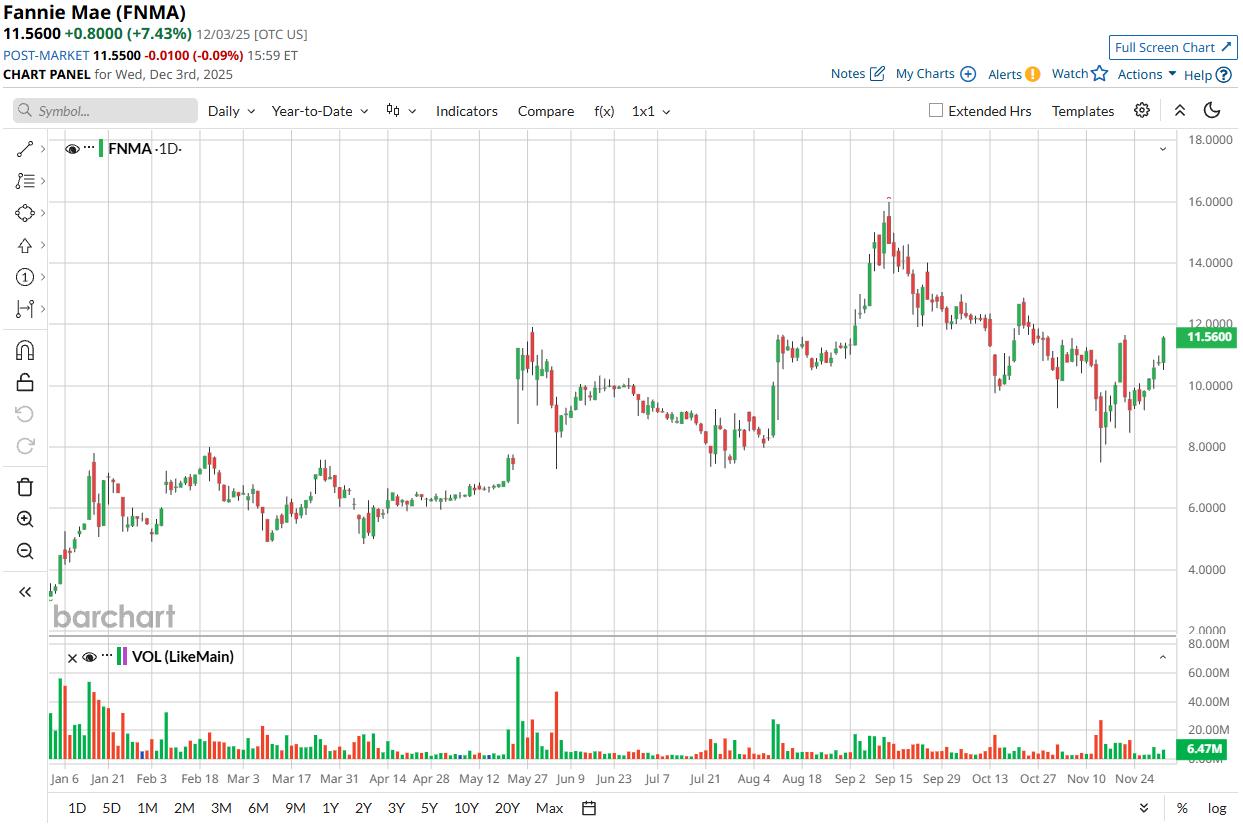Image resolution: width=1243 pixels, height=825 pixels.
Task: Collapse the header using double-up chevrons
Action: click(x=1180, y=111)
